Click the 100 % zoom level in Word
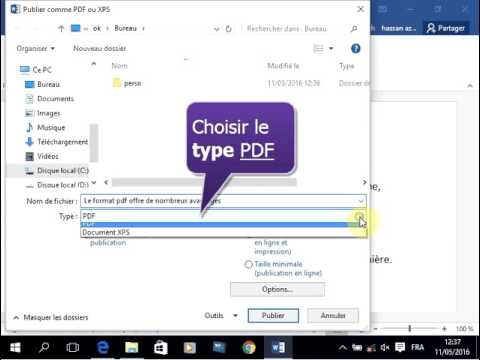This screenshot has width=480, height=360. tap(465, 329)
